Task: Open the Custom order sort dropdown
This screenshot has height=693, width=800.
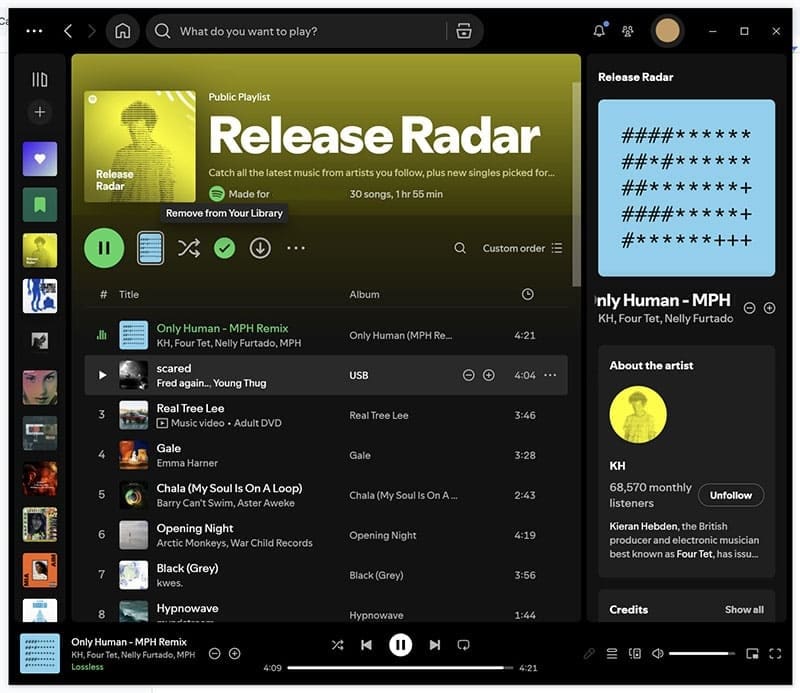Action: 522,248
